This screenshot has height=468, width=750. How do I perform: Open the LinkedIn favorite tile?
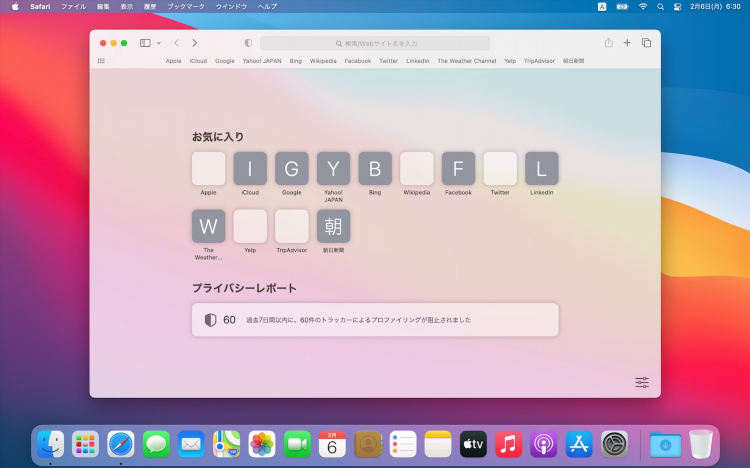tap(541, 168)
